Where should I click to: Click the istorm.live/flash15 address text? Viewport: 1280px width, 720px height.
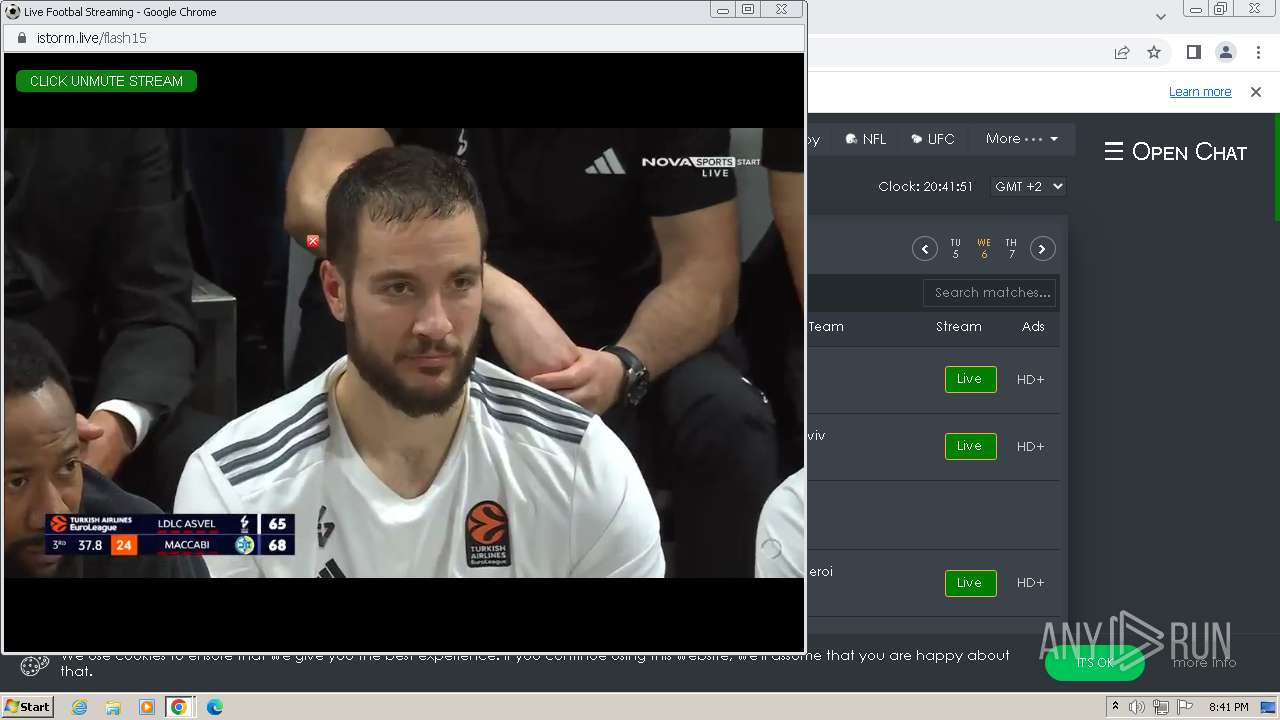[x=92, y=38]
